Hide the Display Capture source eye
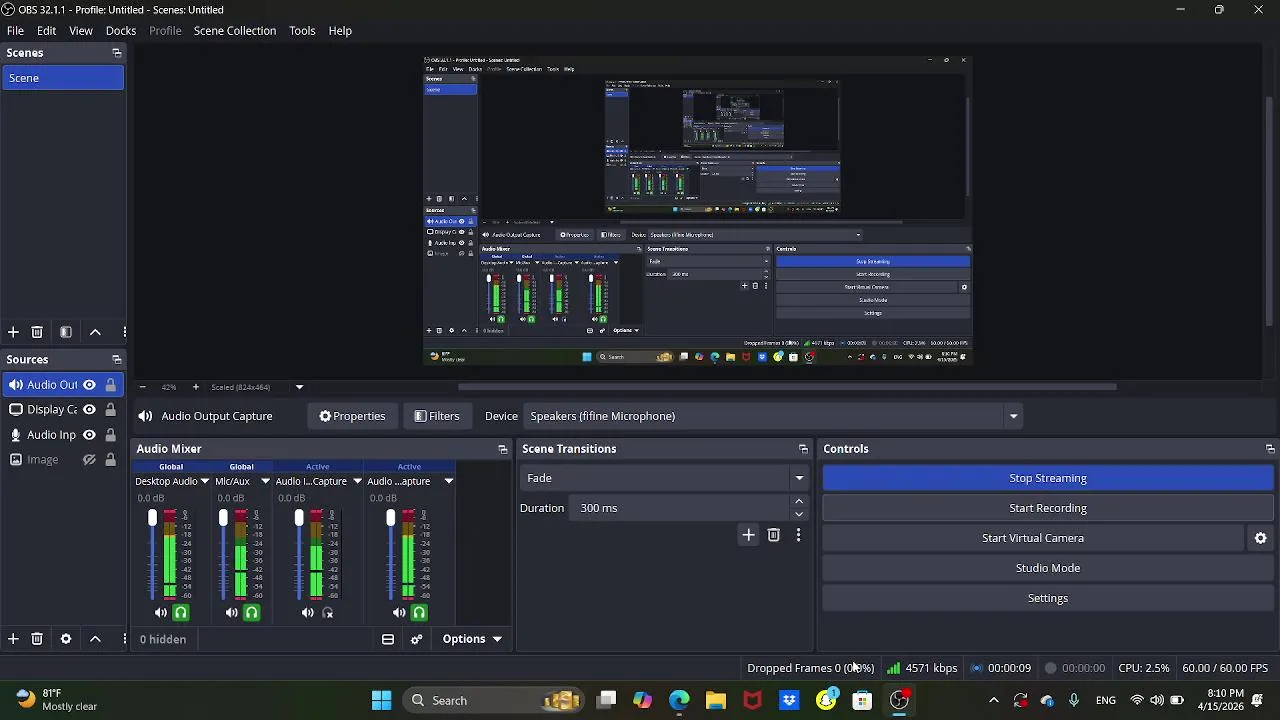 [x=89, y=410]
